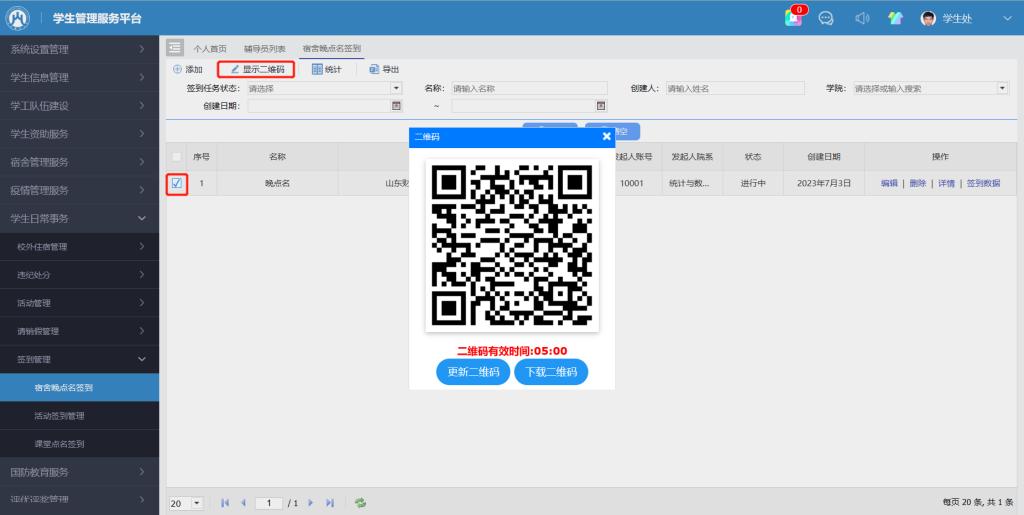Click the 创建人 name input field

pos(735,88)
